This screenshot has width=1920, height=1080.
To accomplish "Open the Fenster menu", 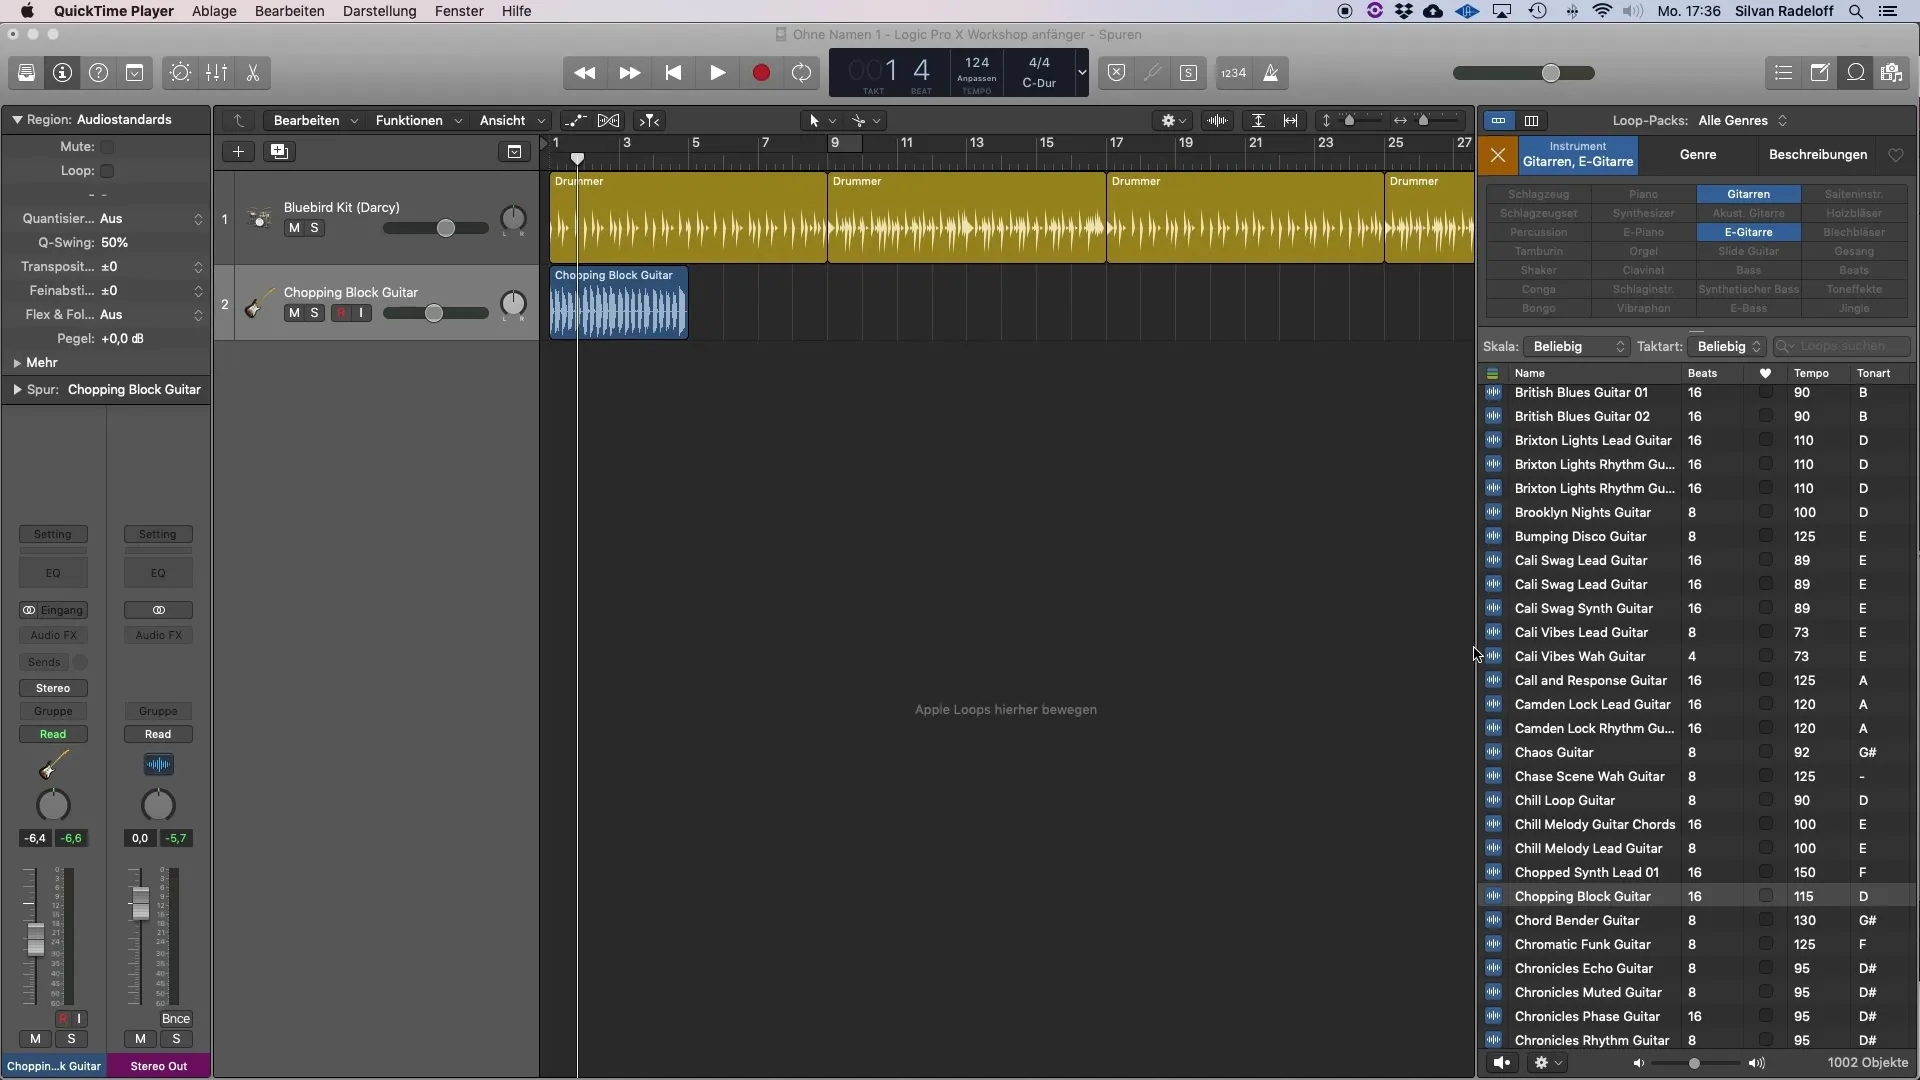I will point(459,11).
